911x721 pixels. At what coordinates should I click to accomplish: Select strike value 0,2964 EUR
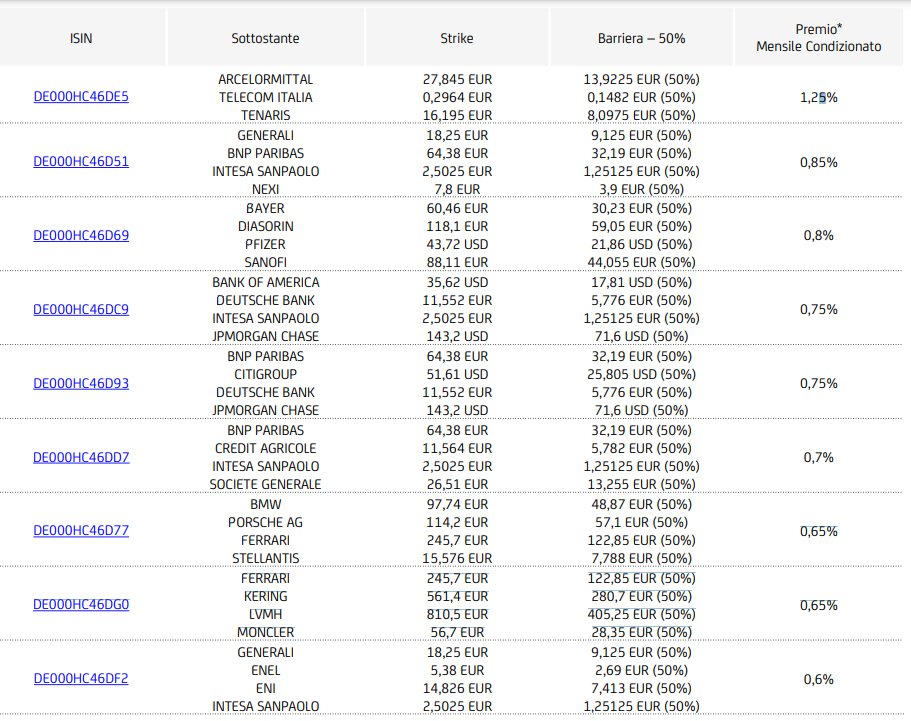457,97
